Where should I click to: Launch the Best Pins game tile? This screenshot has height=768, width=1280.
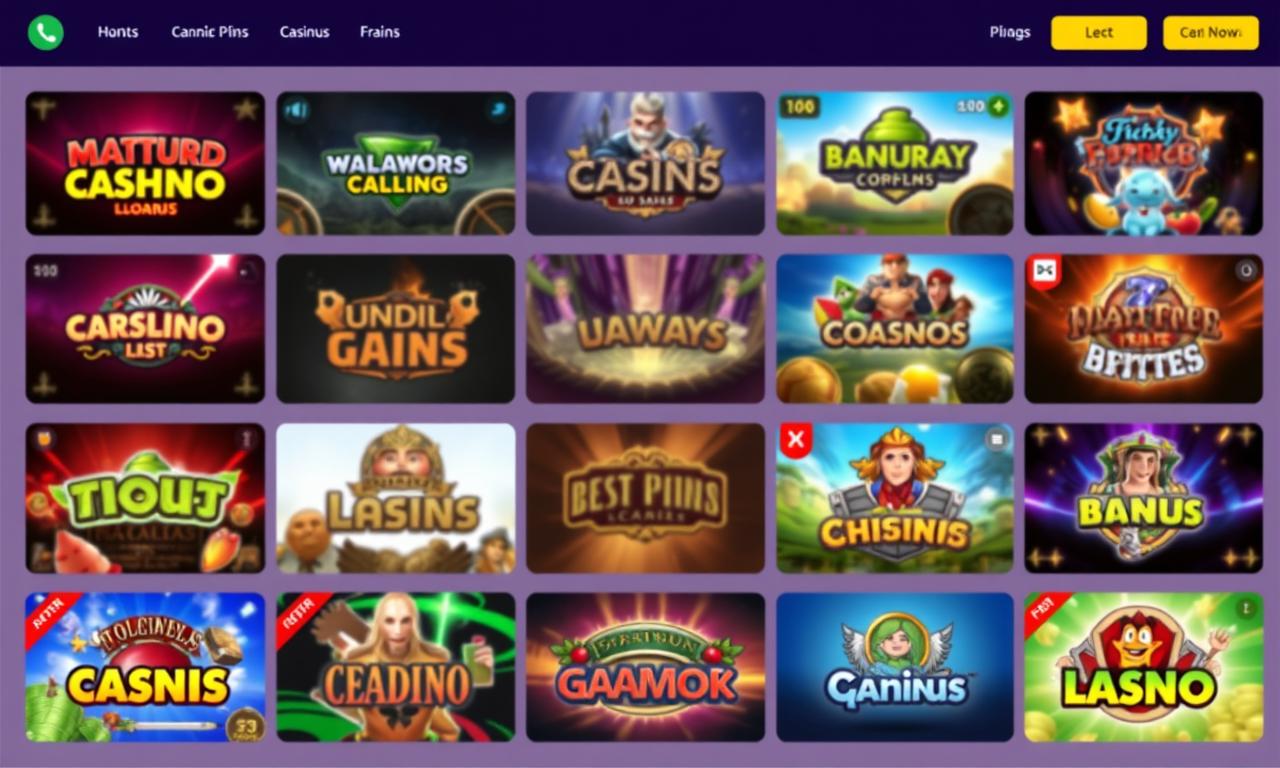pyautogui.click(x=645, y=498)
